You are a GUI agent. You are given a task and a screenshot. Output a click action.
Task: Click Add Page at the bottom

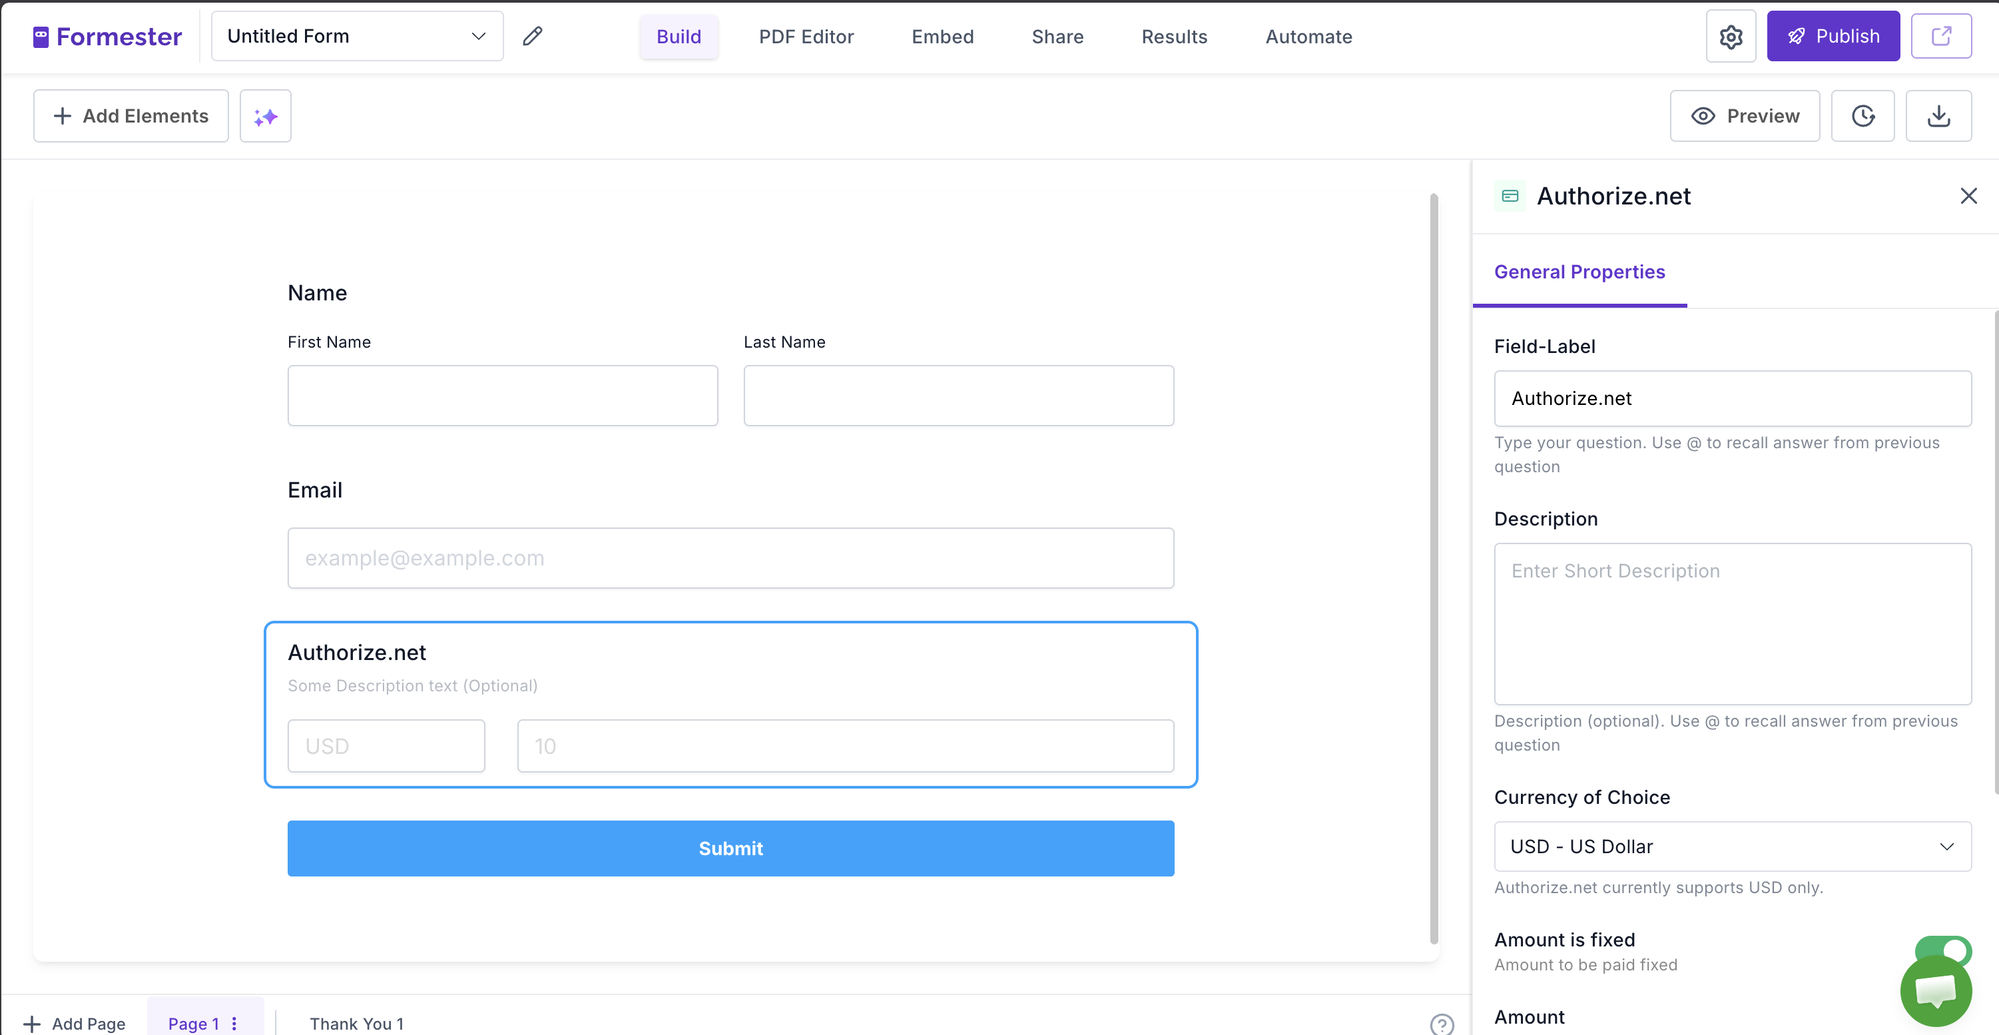[x=75, y=1023]
